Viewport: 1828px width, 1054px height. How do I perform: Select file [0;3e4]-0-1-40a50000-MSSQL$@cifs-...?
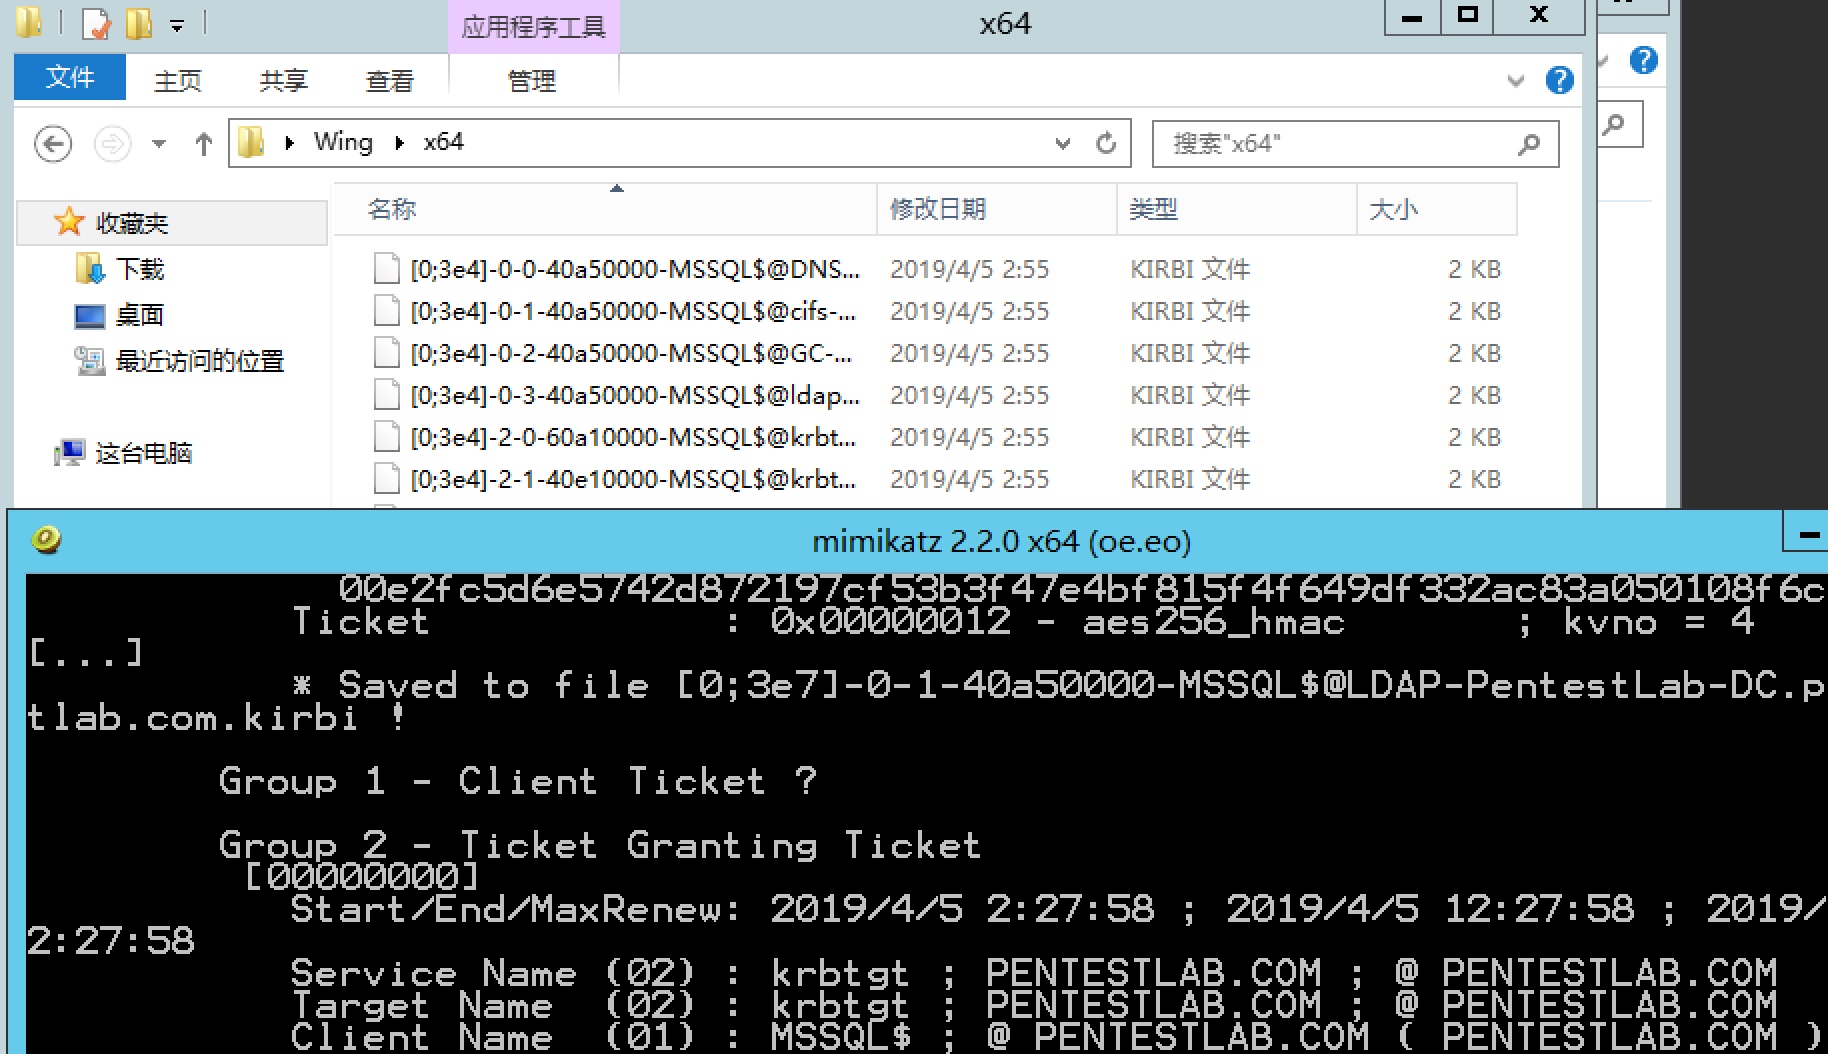[633, 311]
